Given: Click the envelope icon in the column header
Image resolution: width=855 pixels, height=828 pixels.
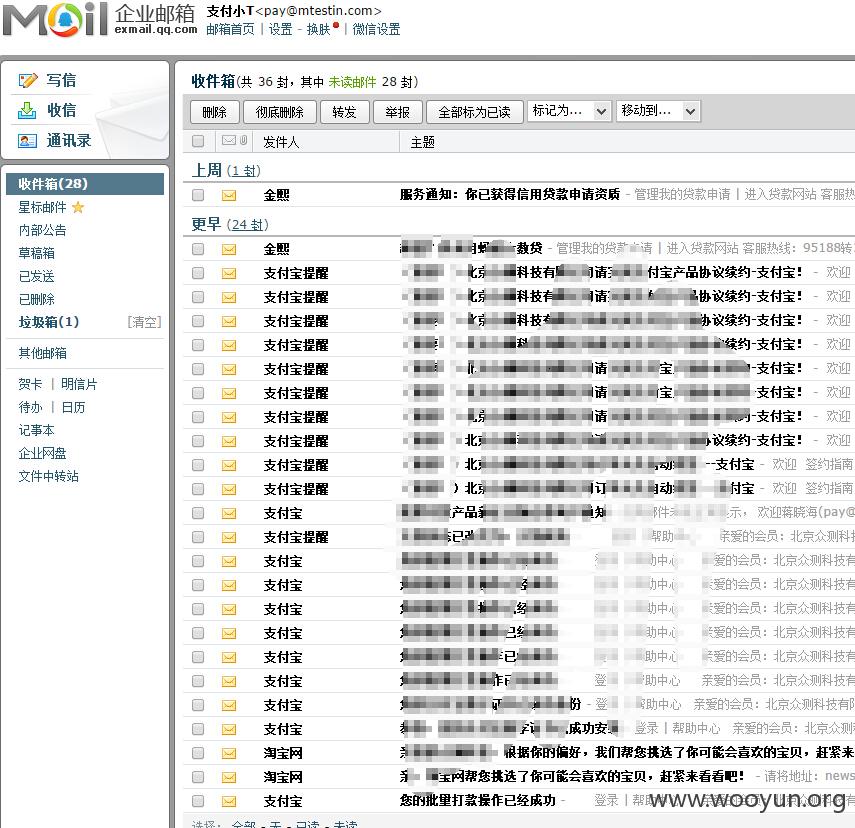Looking at the screenshot, I should 229,141.
